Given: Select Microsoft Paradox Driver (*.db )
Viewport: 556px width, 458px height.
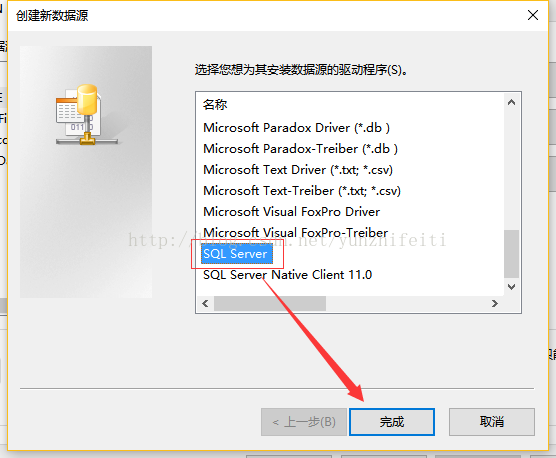Looking at the screenshot, I should 296,128.
